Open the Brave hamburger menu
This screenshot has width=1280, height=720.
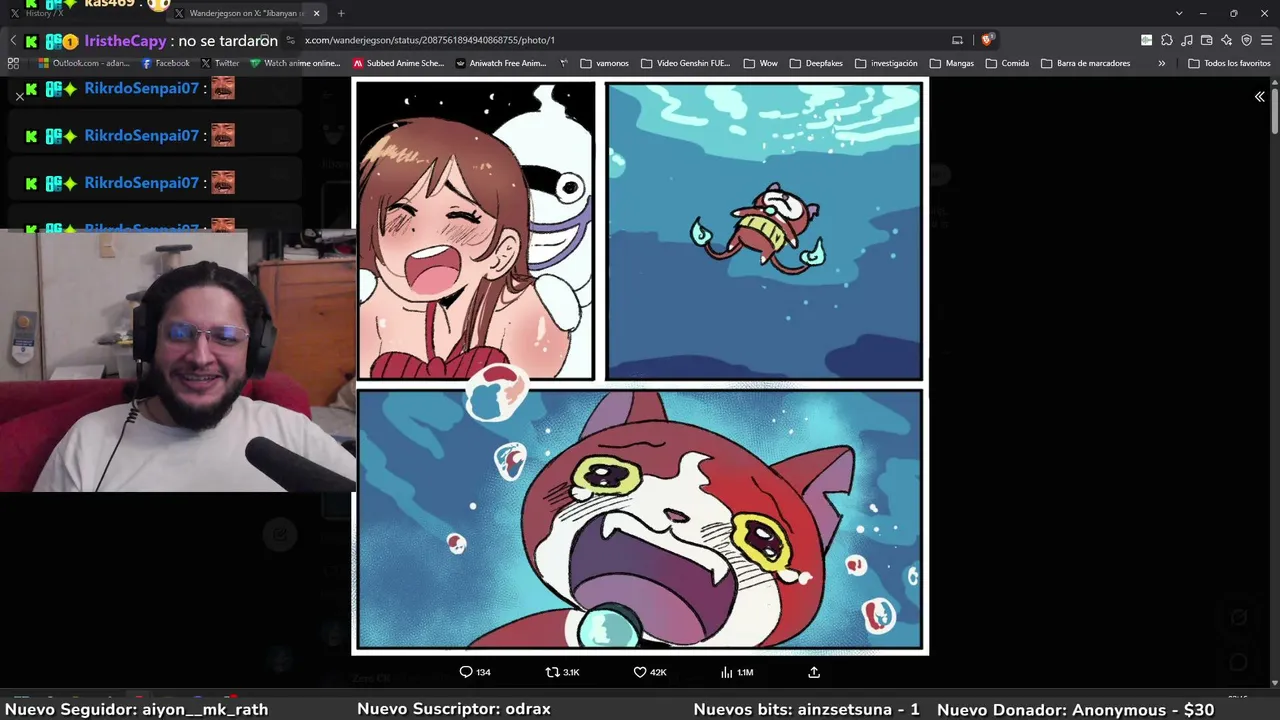(x=1266, y=40)
